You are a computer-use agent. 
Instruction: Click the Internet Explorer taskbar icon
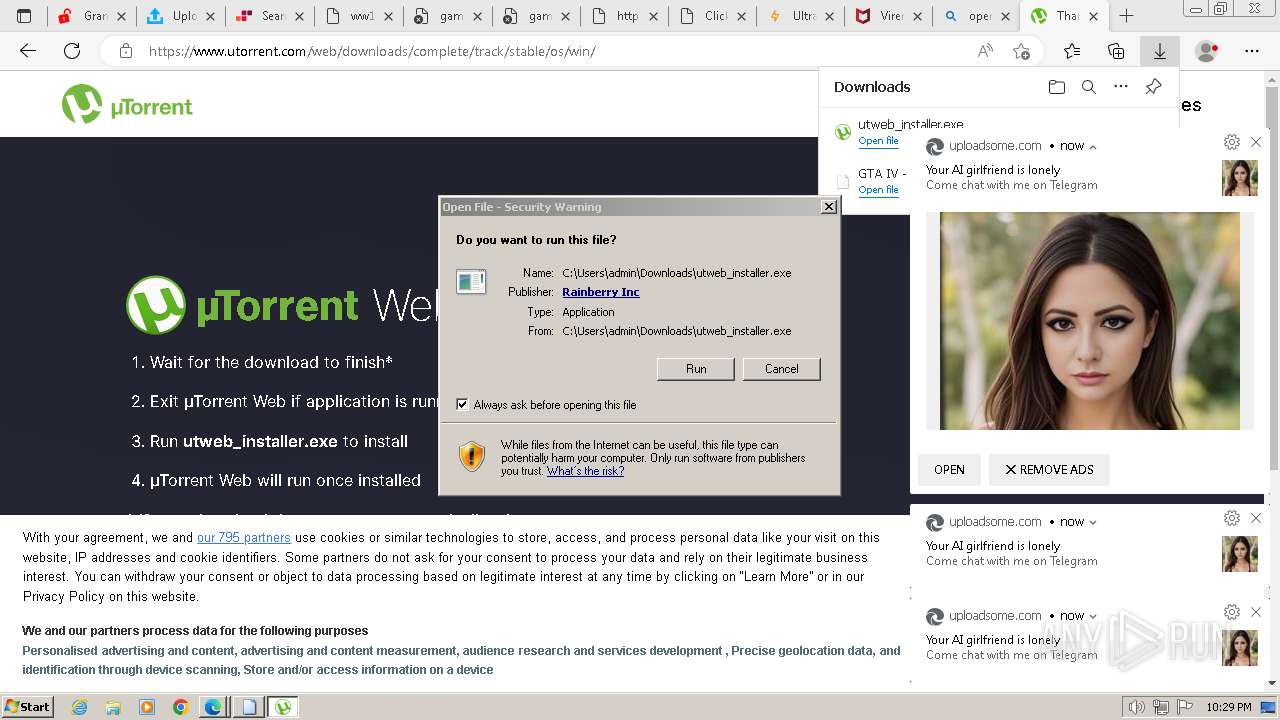coord(79,707)
